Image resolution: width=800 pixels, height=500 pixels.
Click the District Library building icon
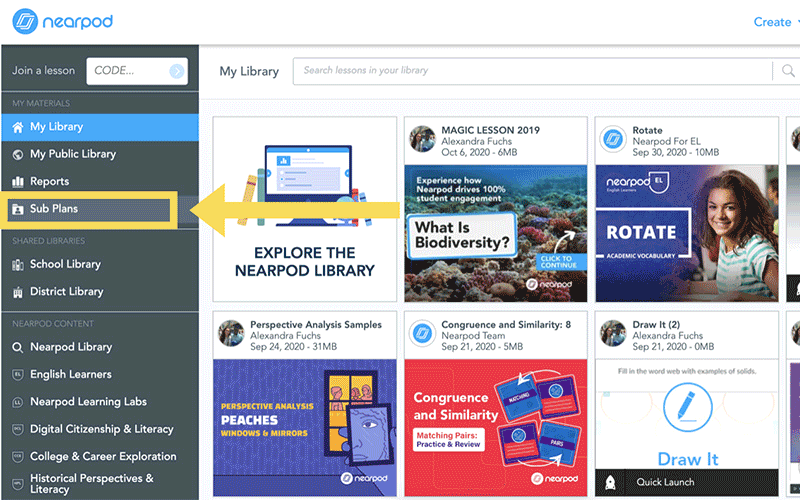pos(18,292)
